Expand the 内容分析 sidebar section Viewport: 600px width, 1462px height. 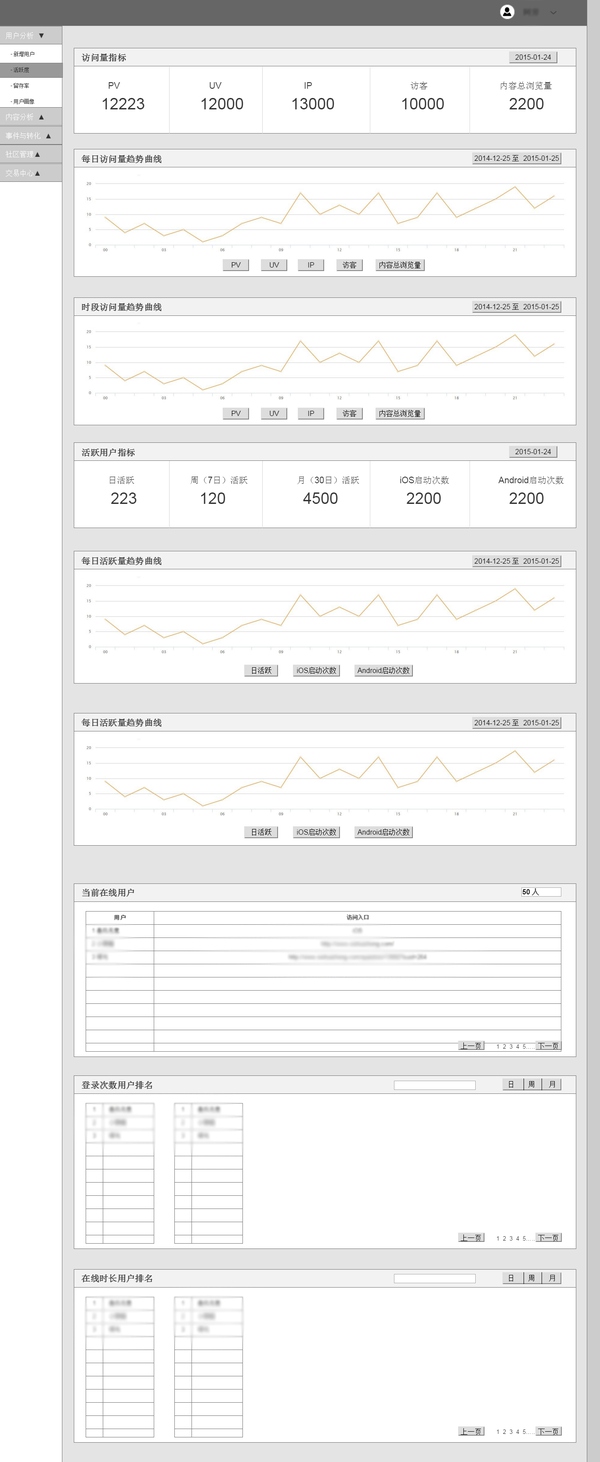[30, 117]
